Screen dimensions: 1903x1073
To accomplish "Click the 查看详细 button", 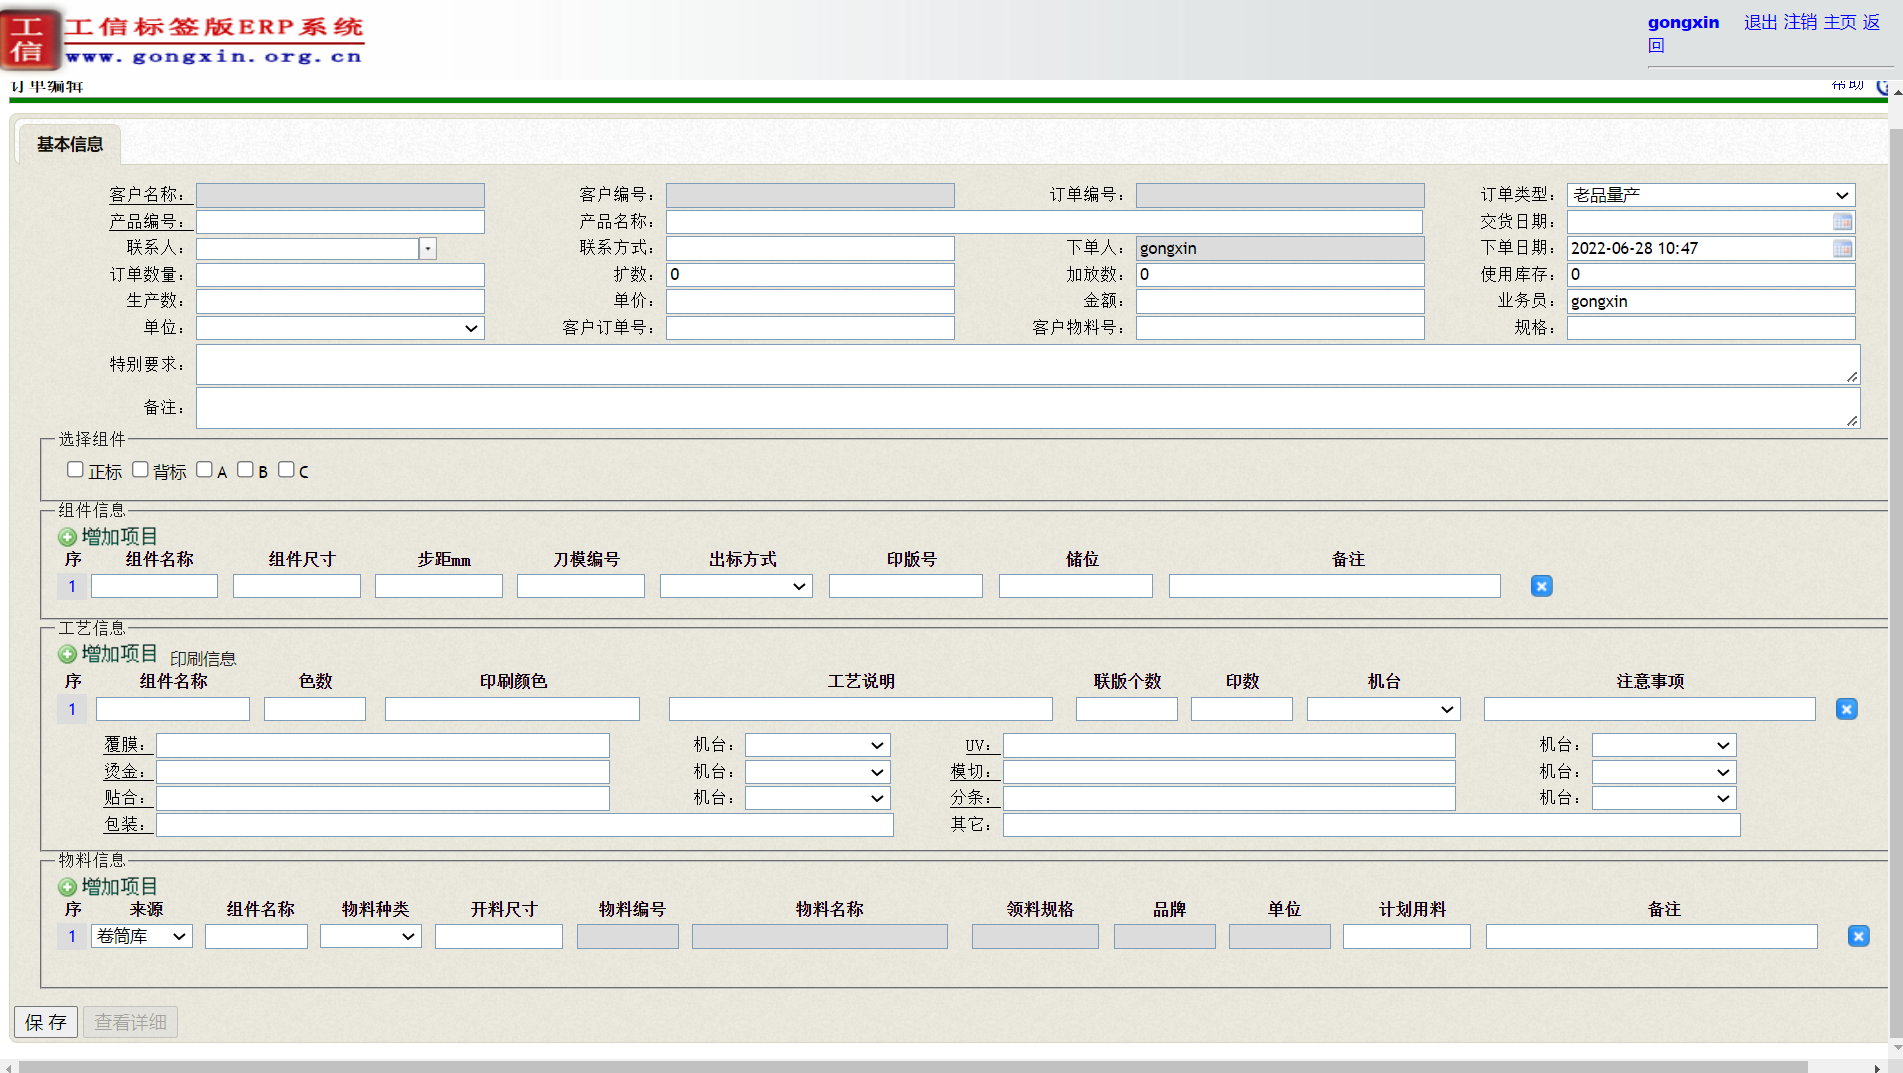I will pos(129,1022).
